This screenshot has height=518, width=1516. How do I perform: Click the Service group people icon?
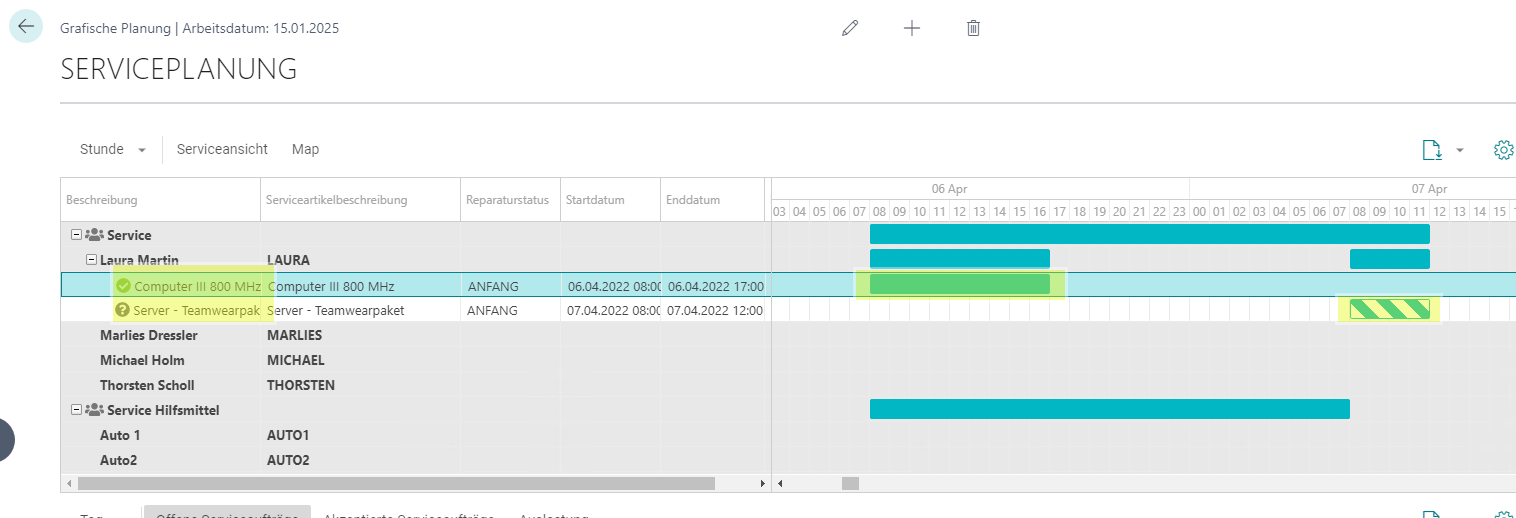(x=95, y=235)
